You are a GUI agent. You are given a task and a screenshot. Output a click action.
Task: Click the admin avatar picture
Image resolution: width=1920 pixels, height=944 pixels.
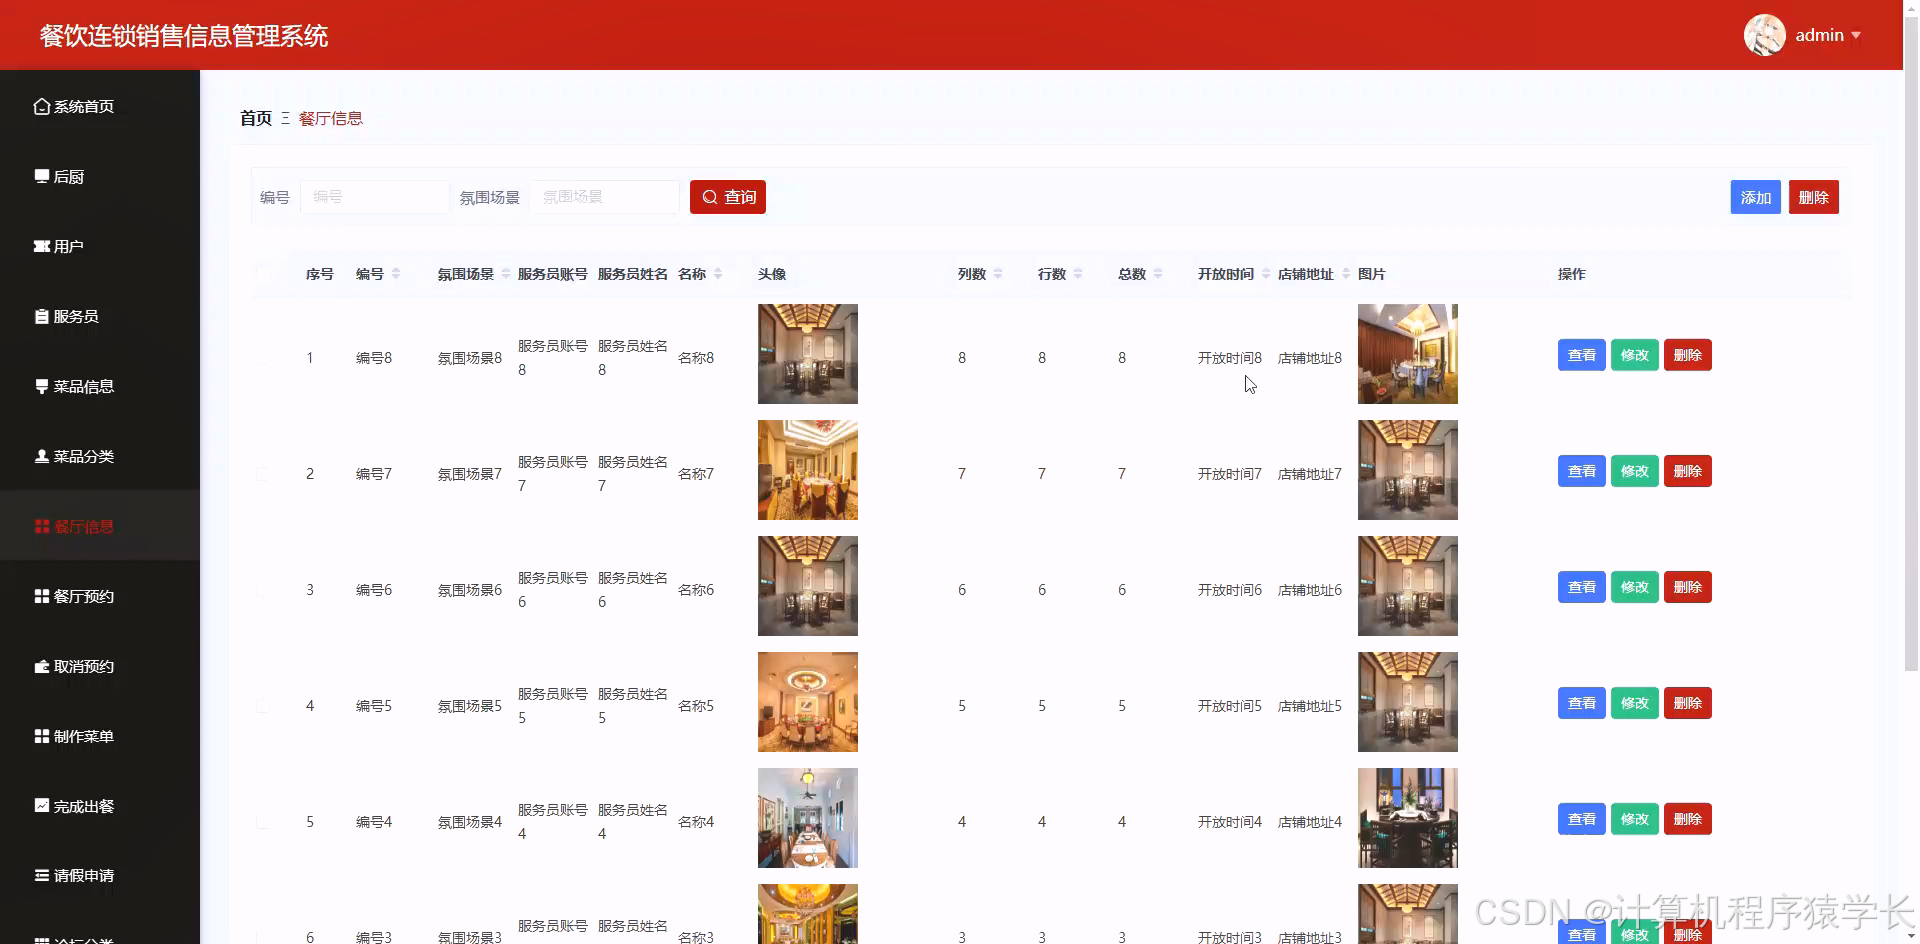(x=1765, y=35)
